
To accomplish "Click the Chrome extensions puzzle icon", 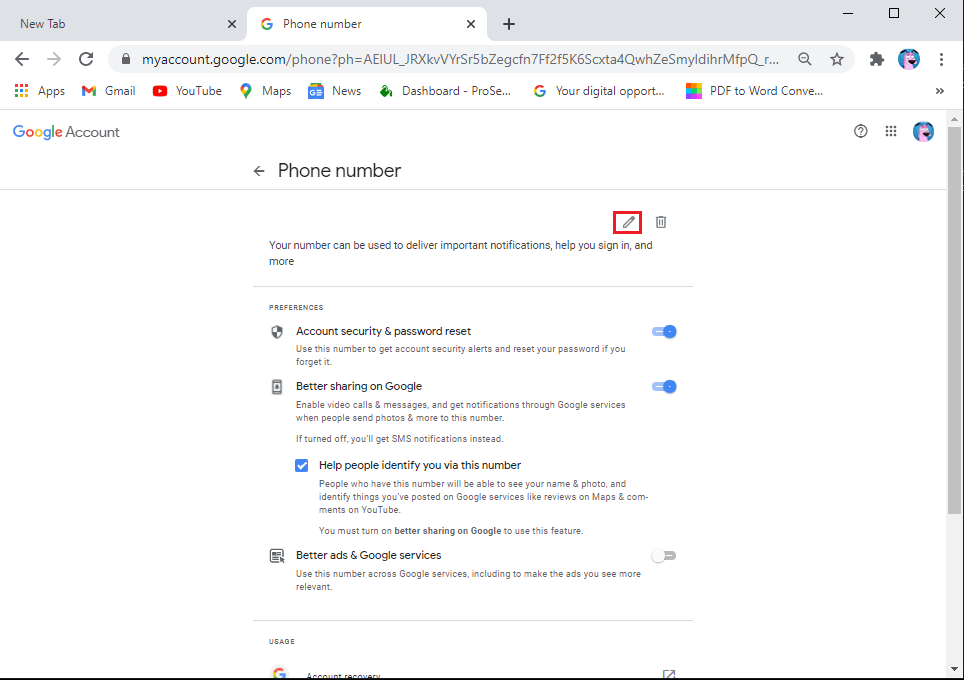I will tap(875, 59).
